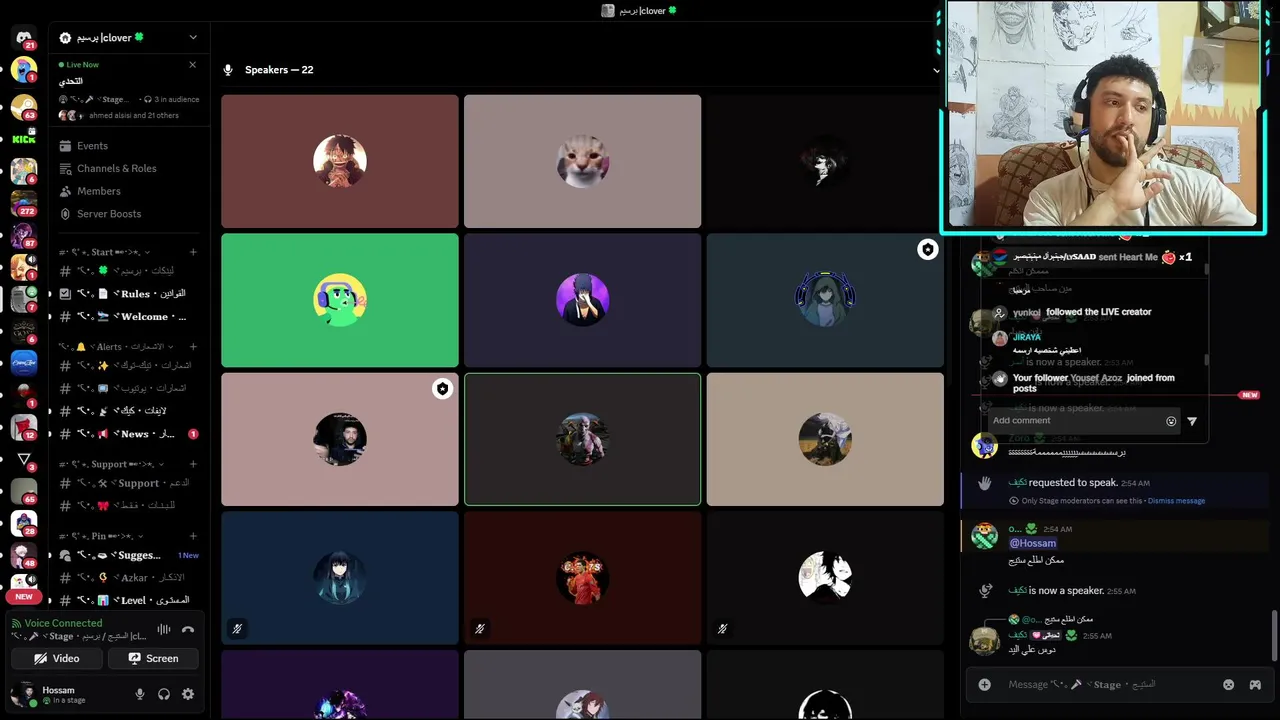The image size is (1280, 720).
Task: Open the triangle logo server icon
Action: click(24, 459)
